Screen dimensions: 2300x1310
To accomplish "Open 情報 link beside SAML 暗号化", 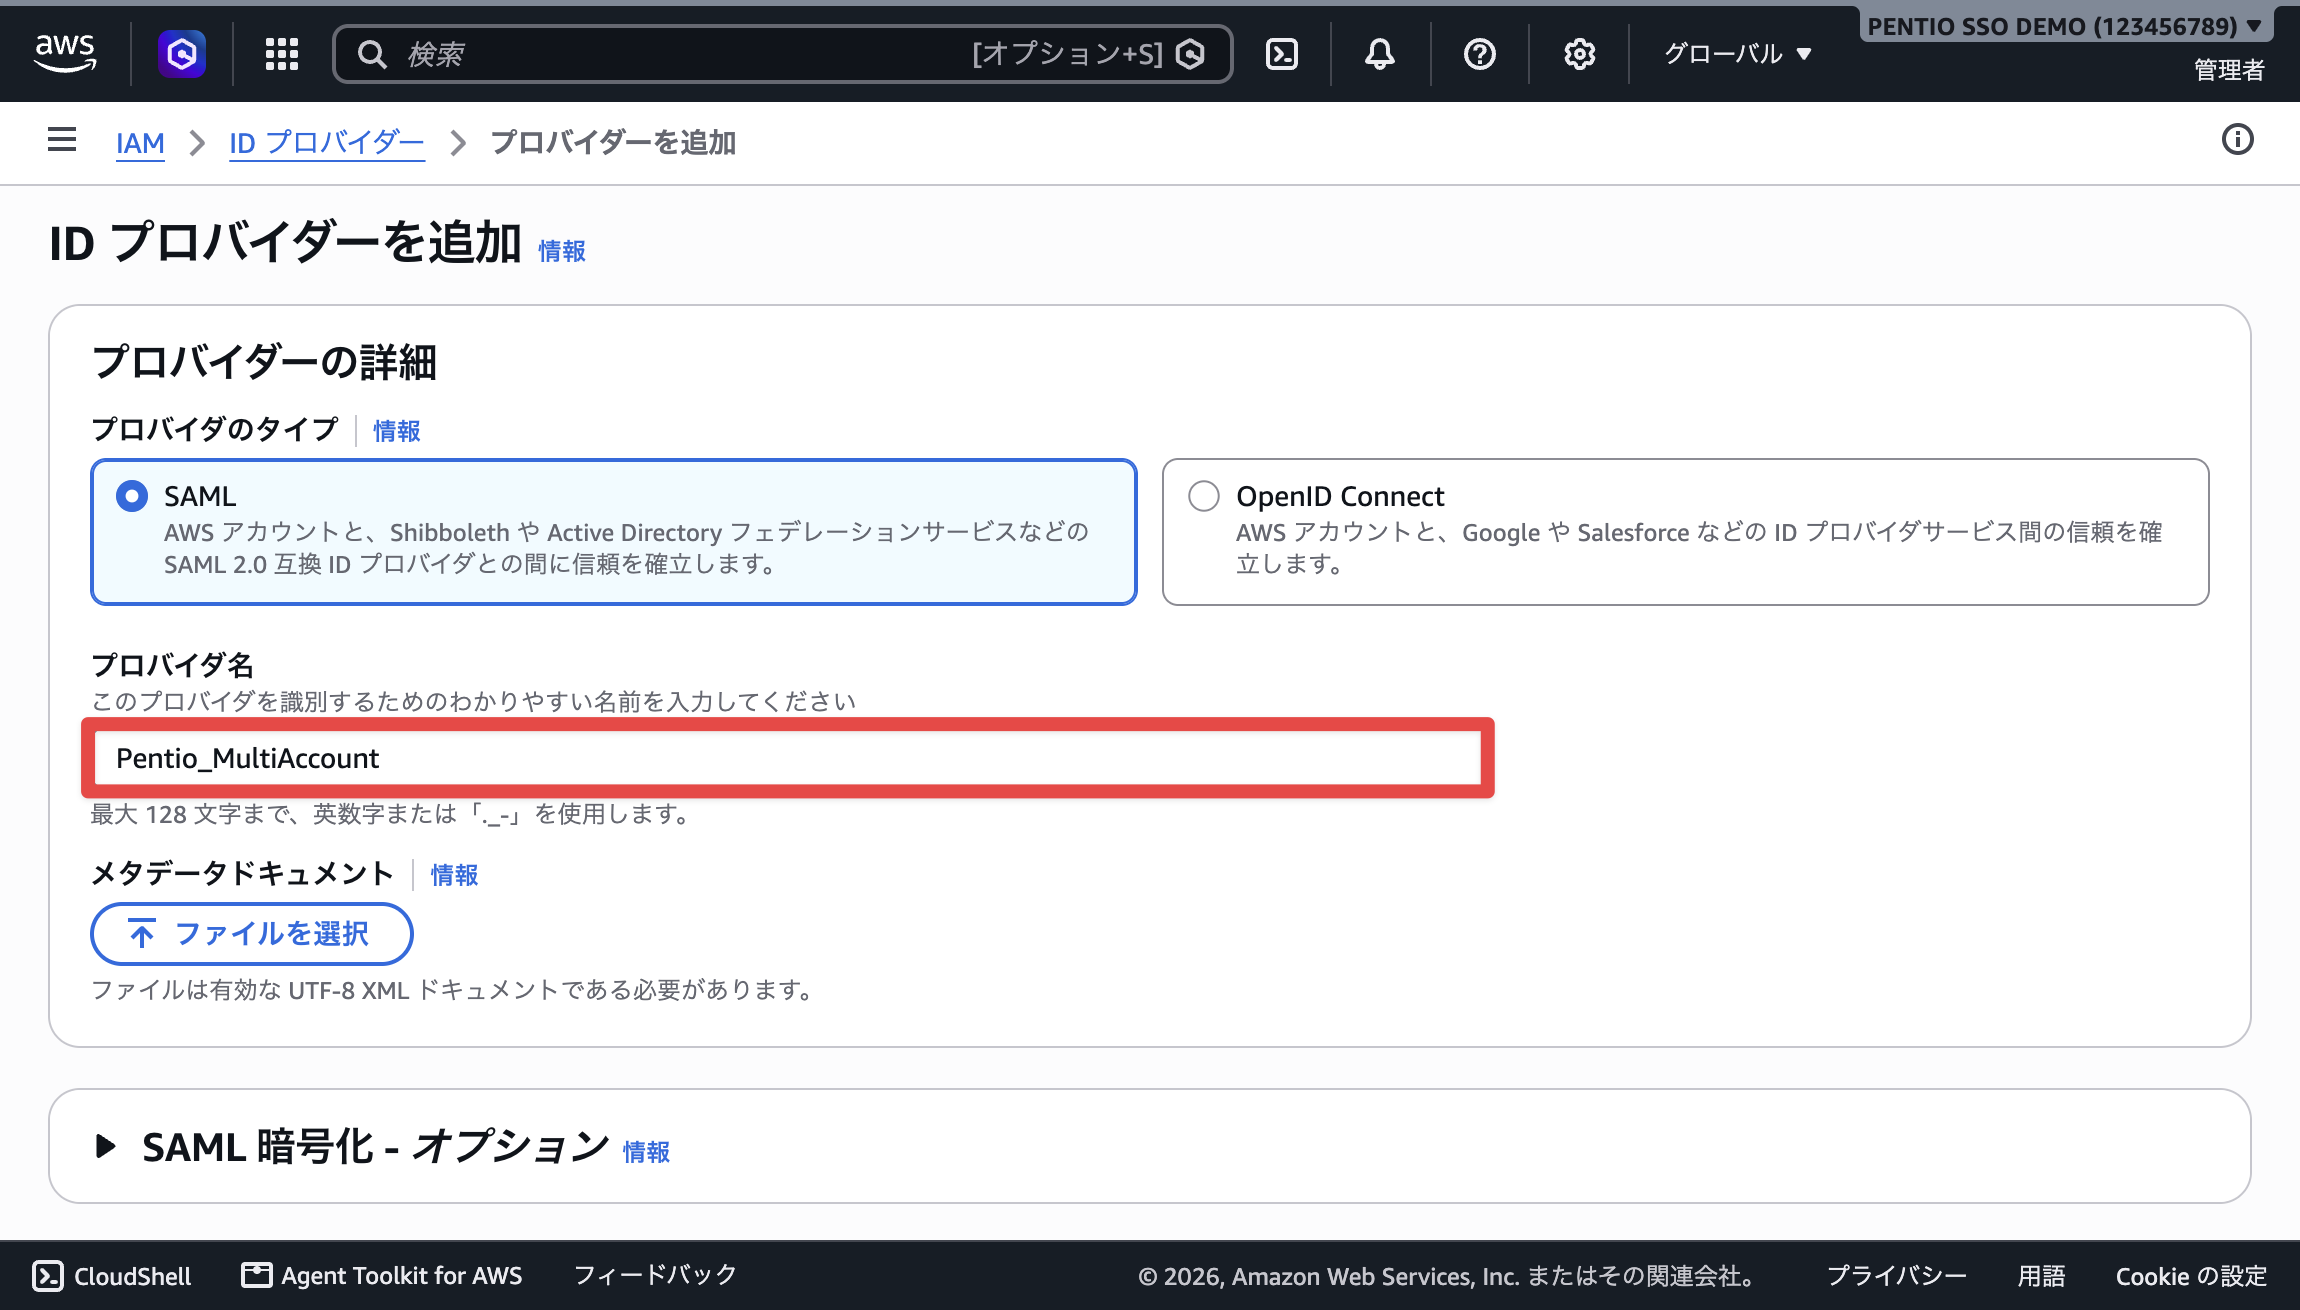I will coord(646,1152).
